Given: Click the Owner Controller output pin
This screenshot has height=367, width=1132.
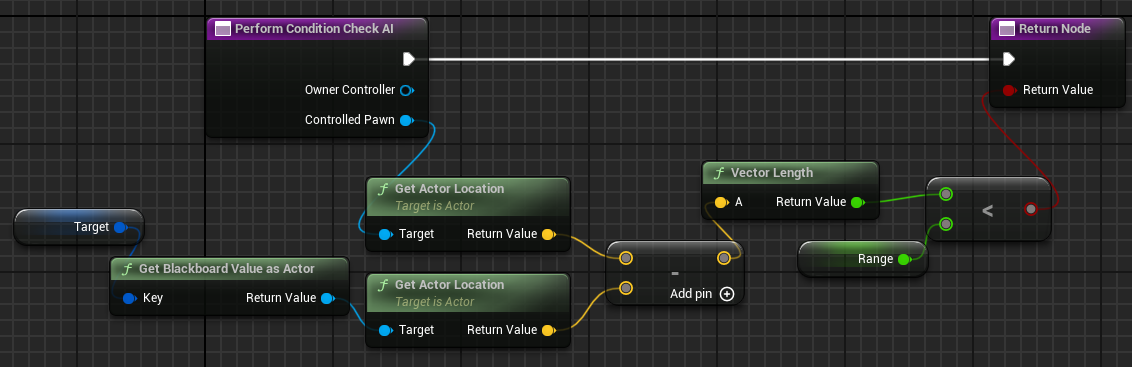Looking at the screenshot, I should pyautogui.click(x=406, y=90).
